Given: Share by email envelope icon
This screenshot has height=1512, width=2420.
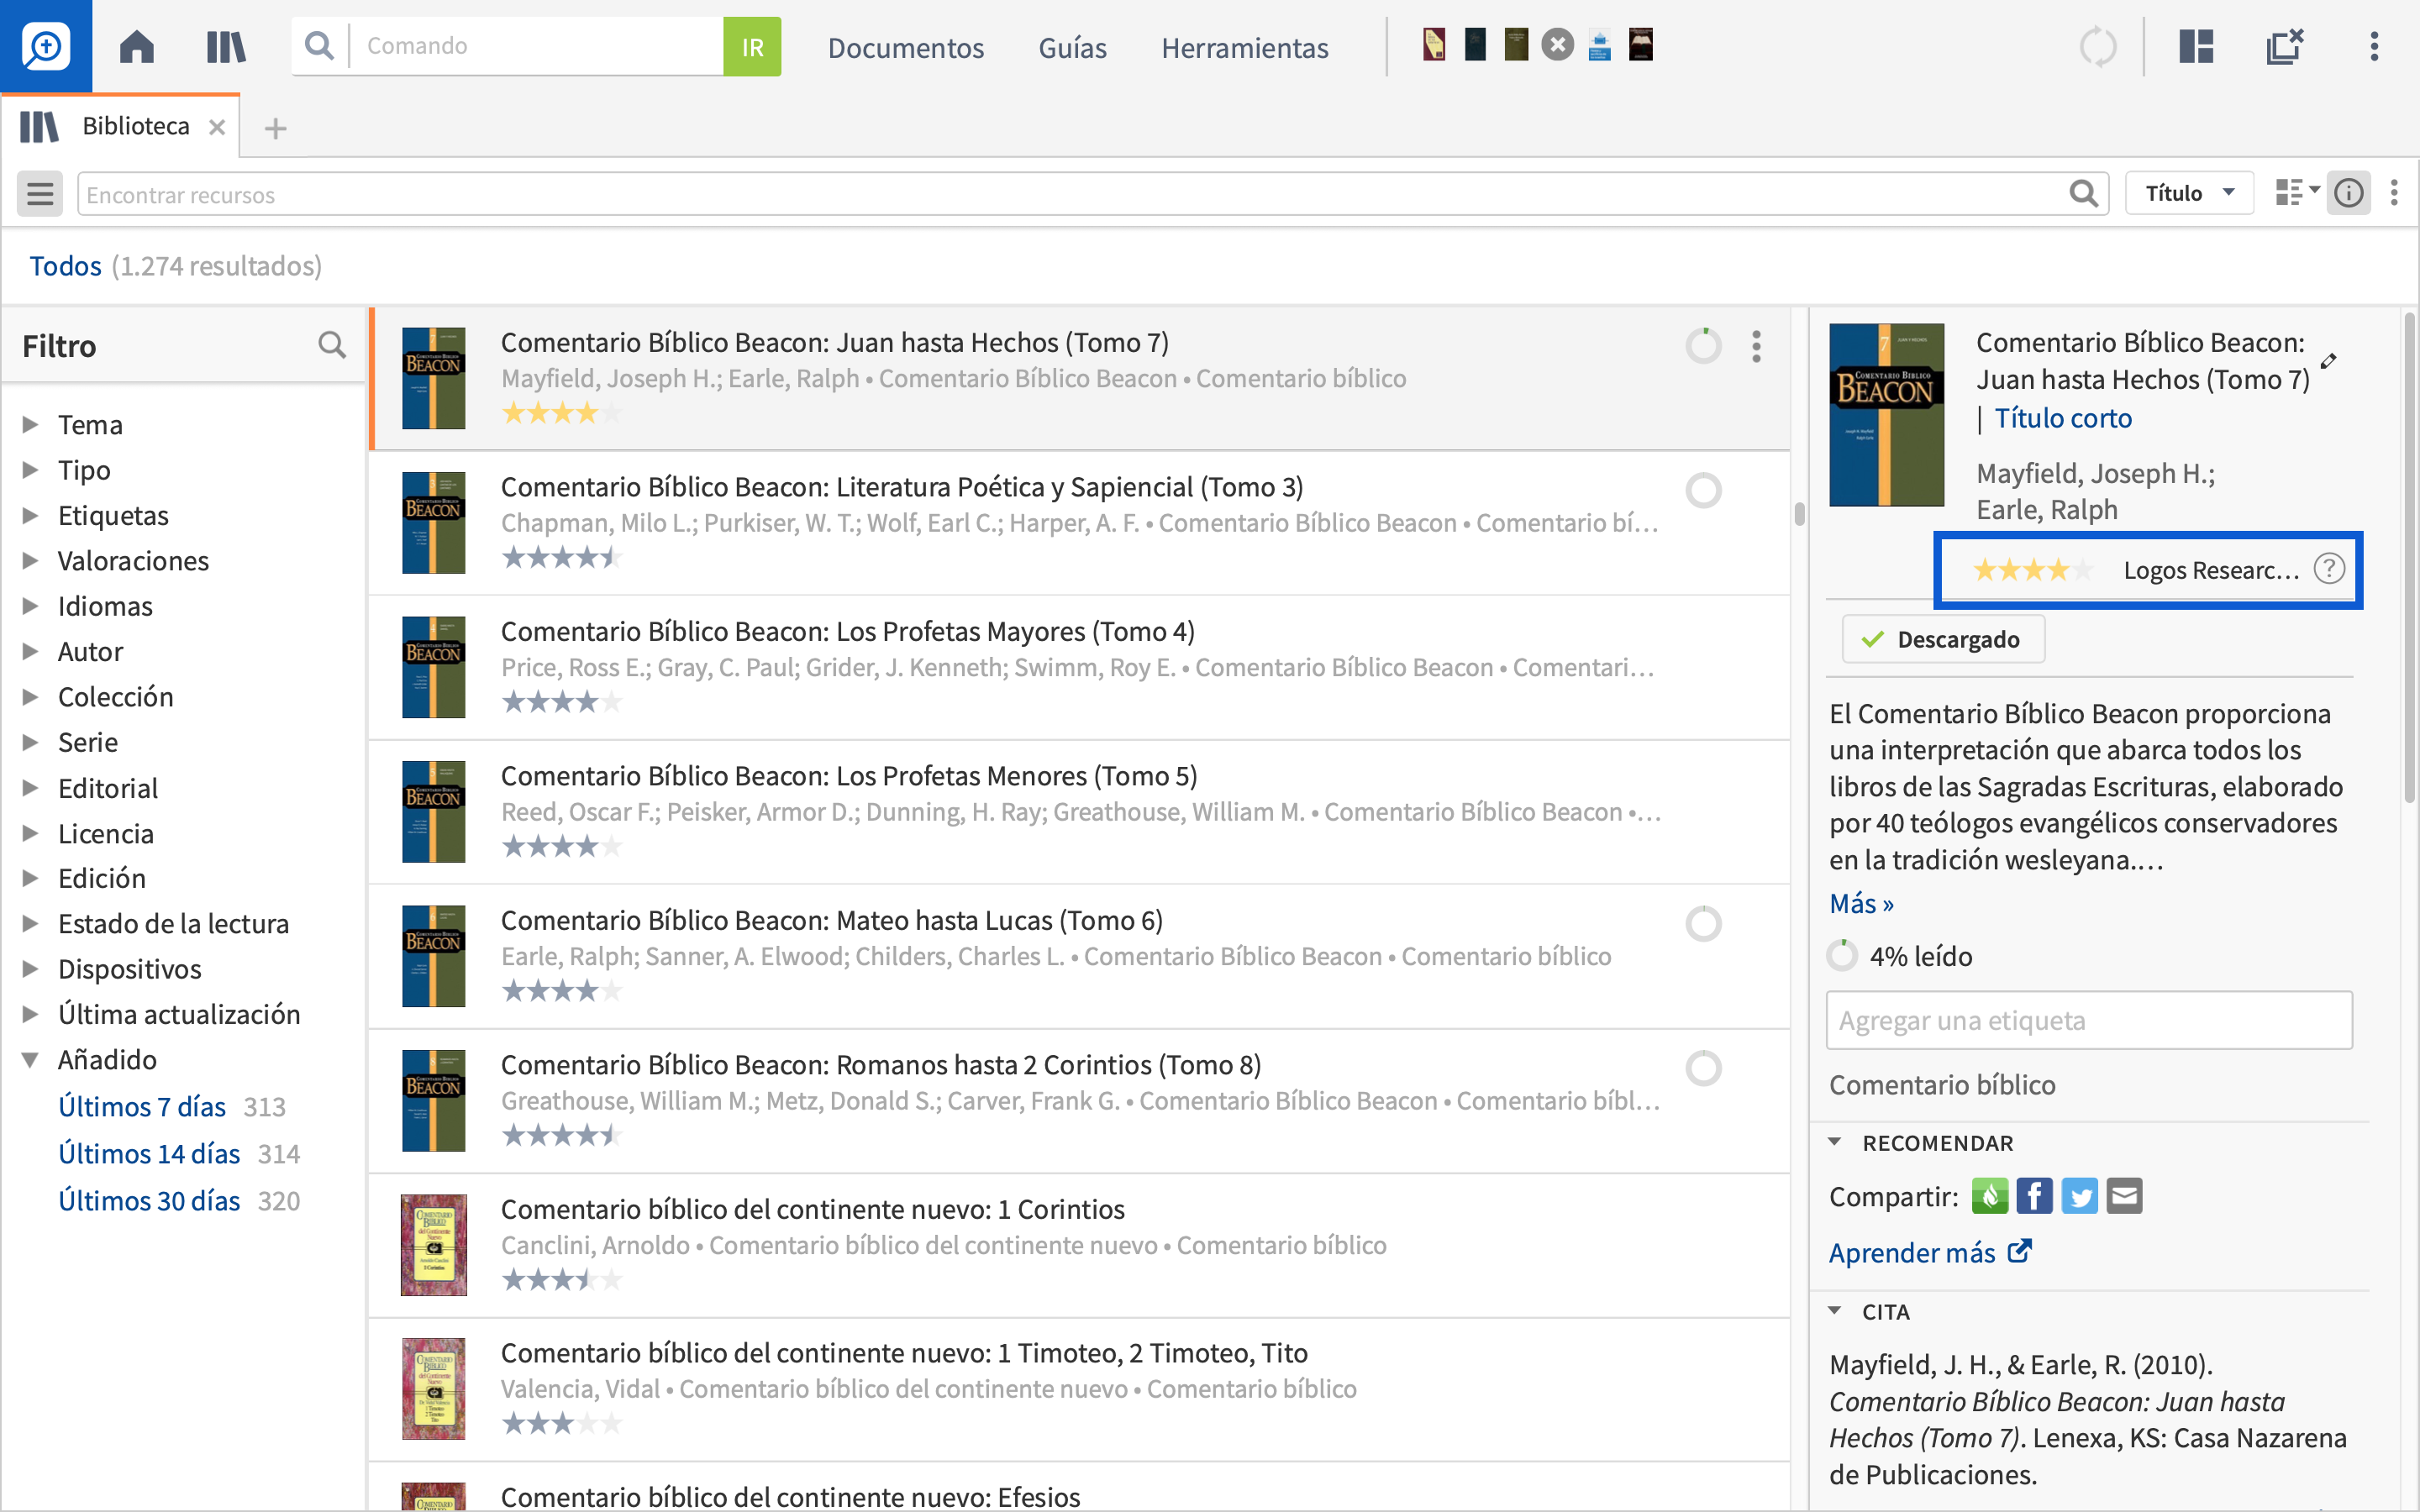Looking at the screenshot, I should pyautogui.click(x=2124, y=1196).
